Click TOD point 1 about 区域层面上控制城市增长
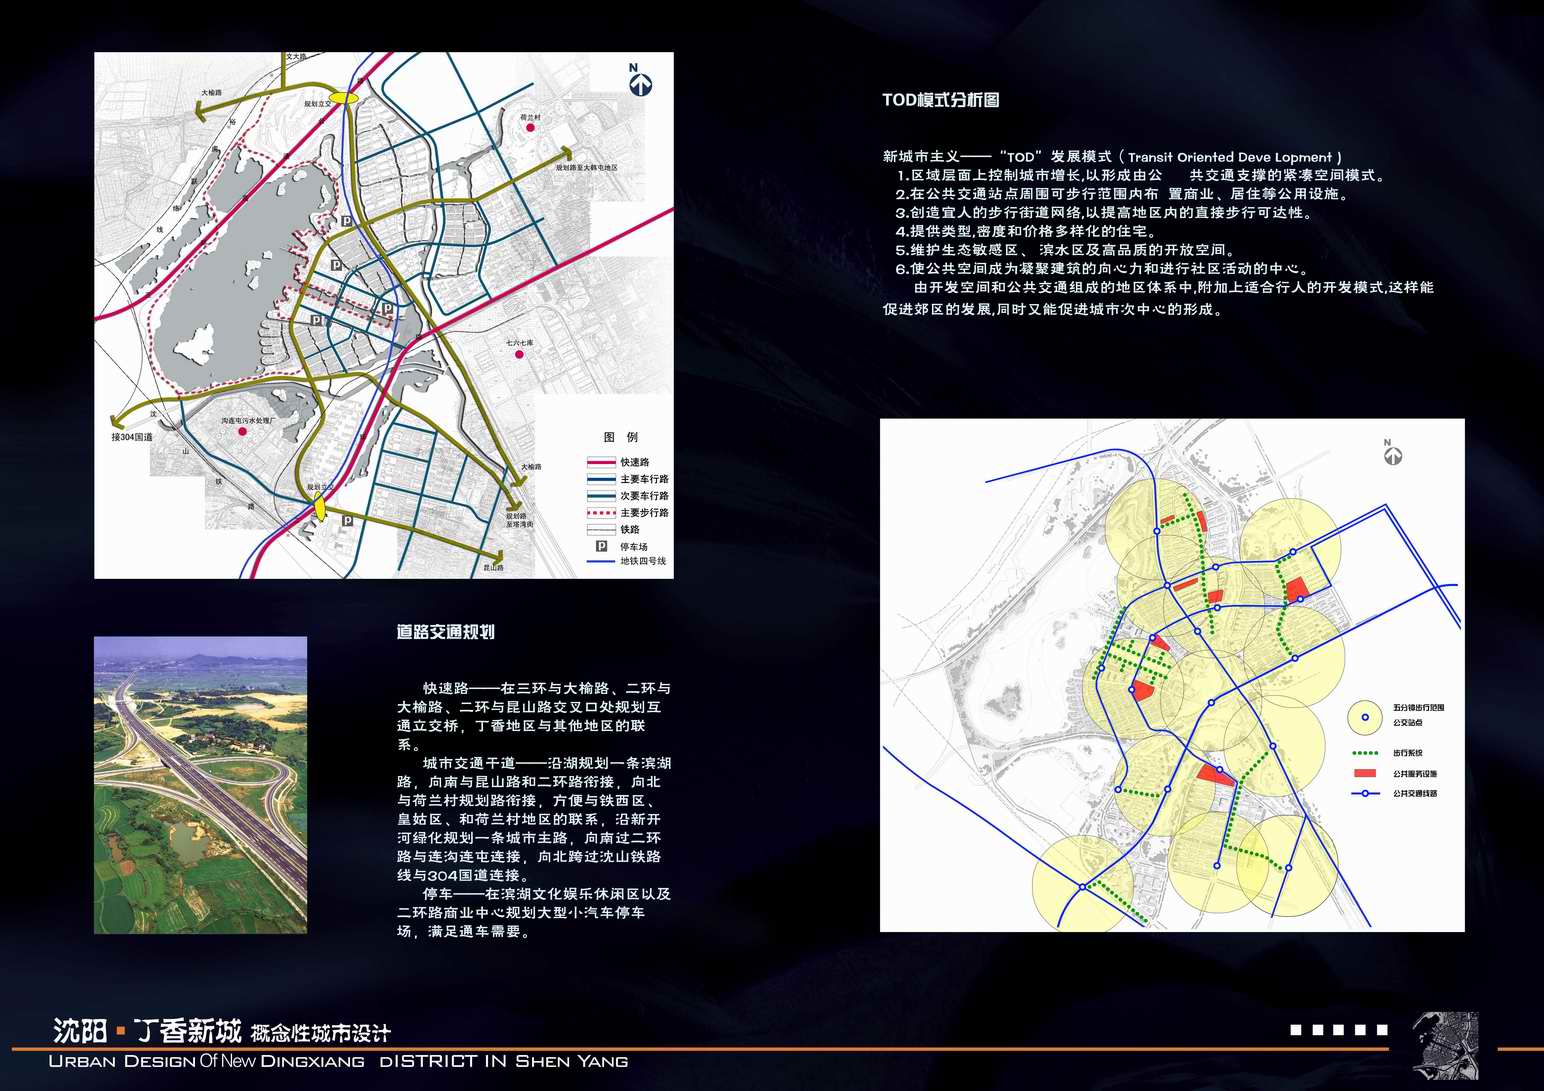Viewport: 1544px width, 1091px height. tap(1142, 175)
